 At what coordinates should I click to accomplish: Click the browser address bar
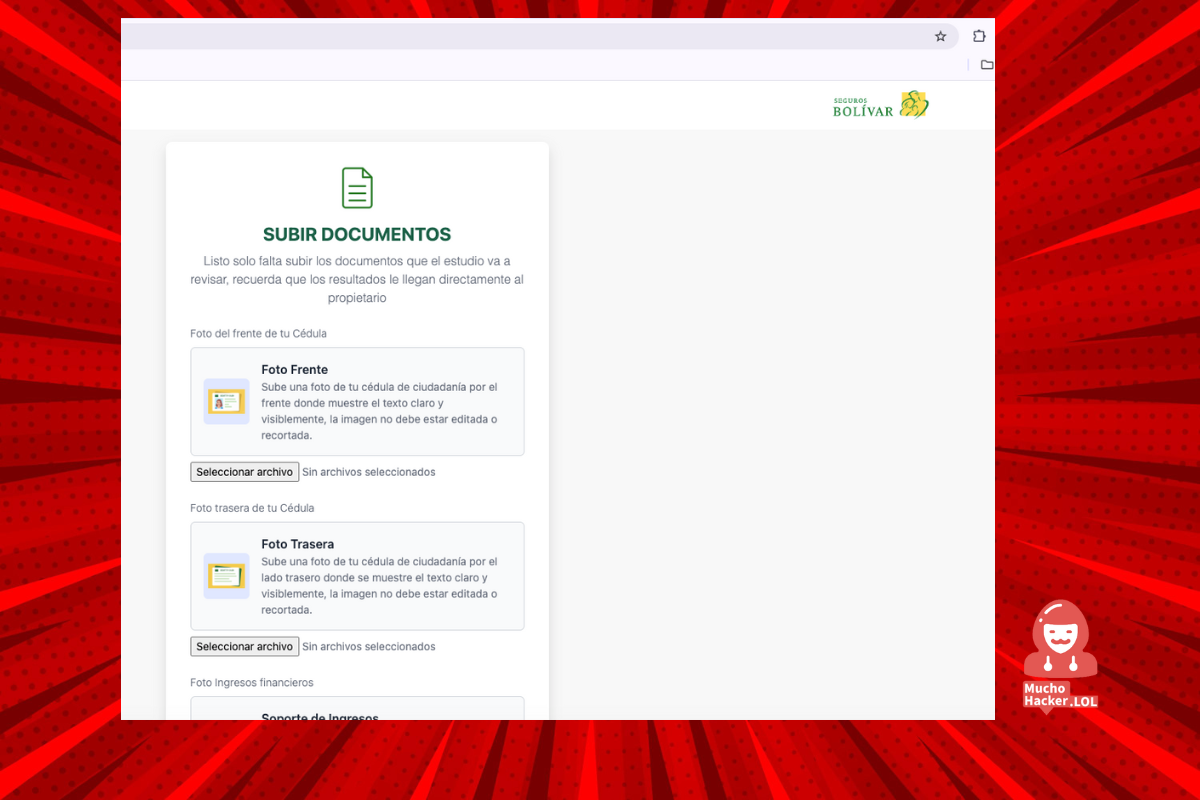coord(540,36)
